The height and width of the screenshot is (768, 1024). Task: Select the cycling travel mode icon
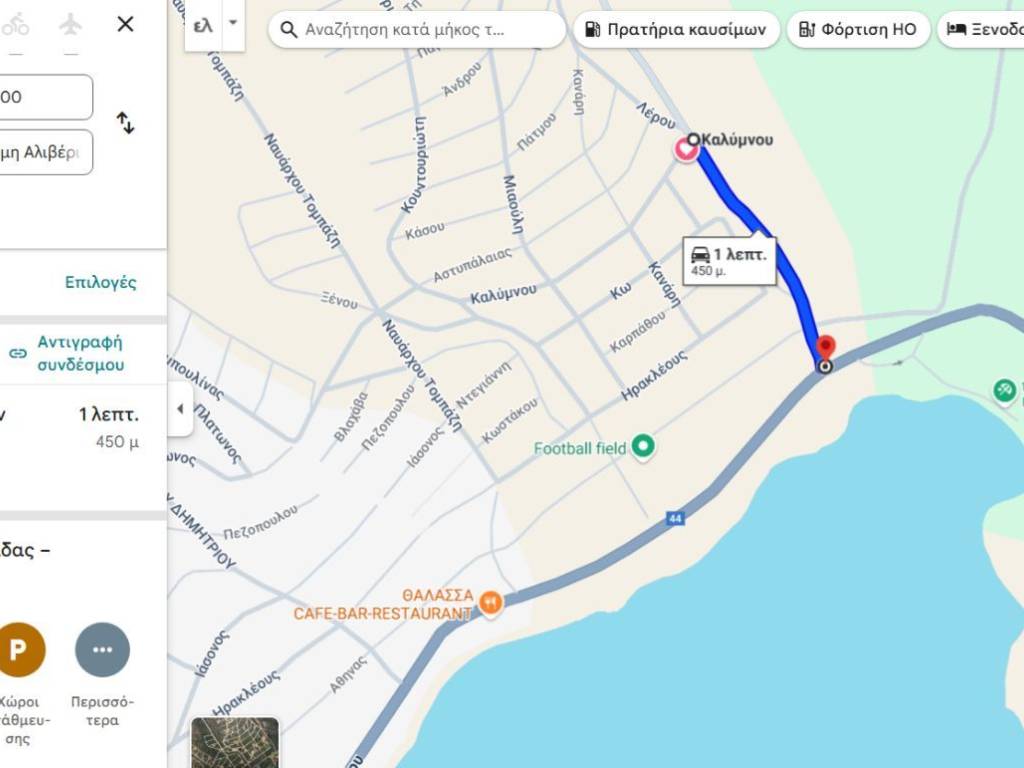(x=14, y=25)
